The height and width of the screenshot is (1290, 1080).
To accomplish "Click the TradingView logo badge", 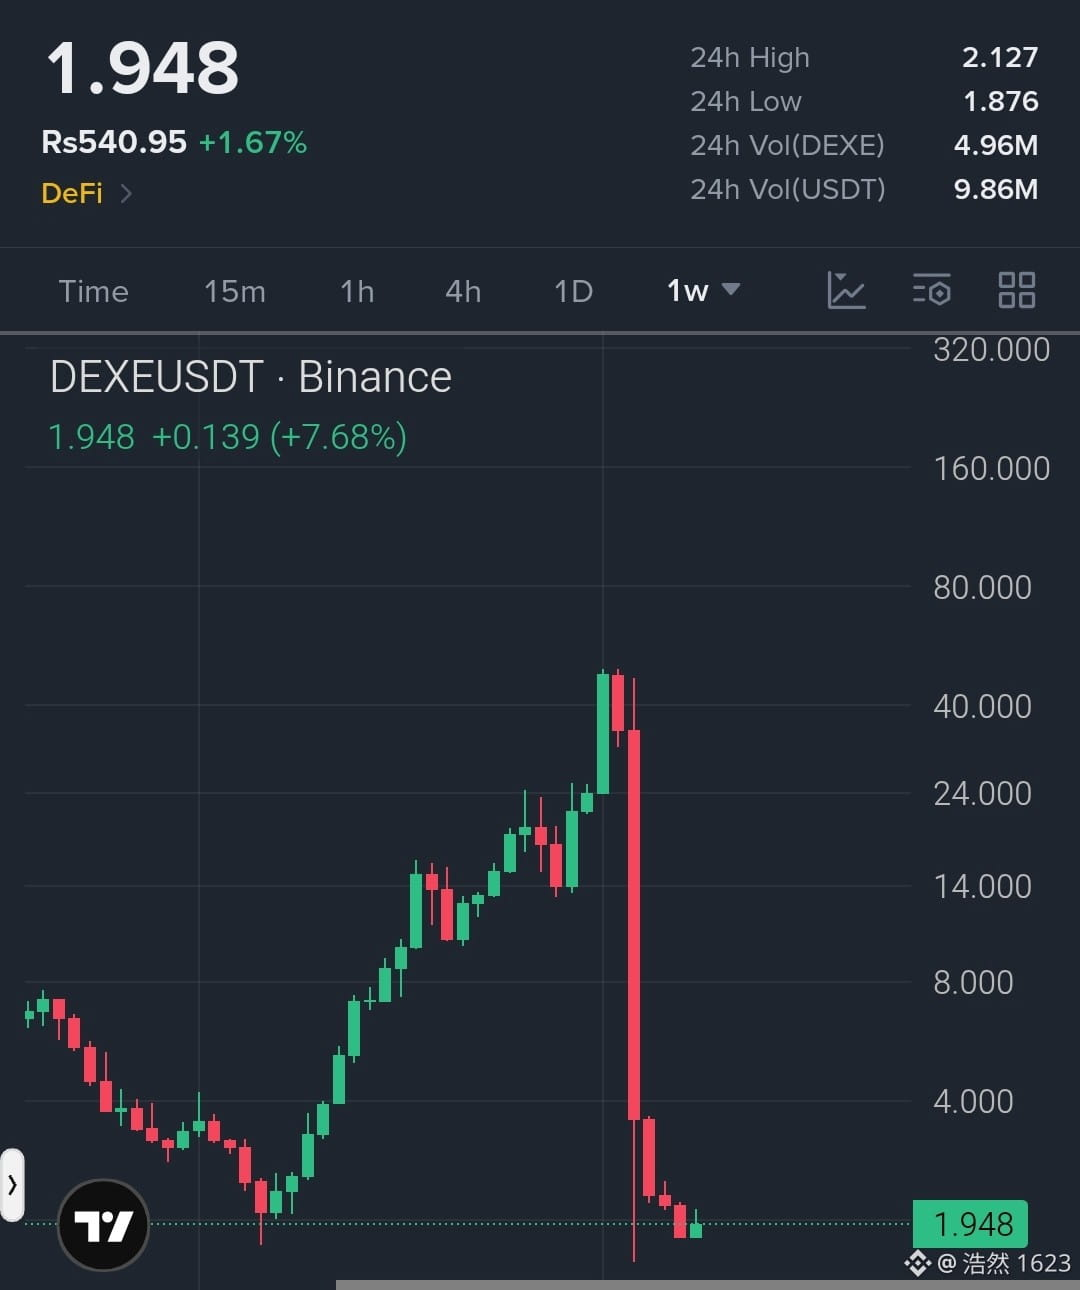I will pyautogui.click(x=104, y=1225).
